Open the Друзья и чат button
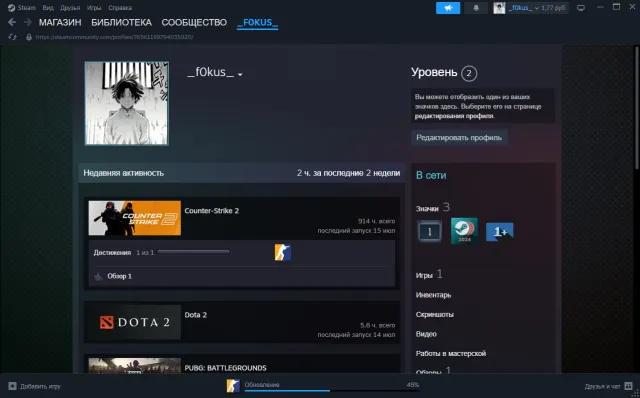The image size is (640, 398). coord(608,386)
